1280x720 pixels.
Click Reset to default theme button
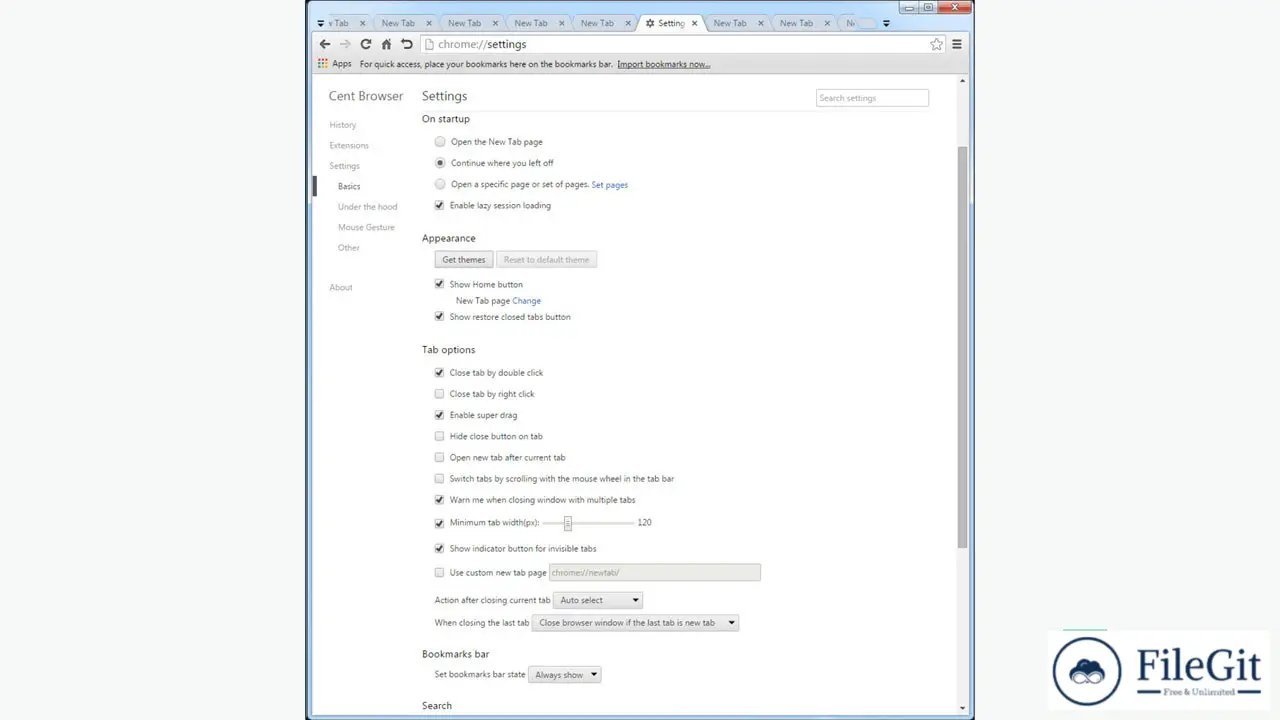coord(546,260)
